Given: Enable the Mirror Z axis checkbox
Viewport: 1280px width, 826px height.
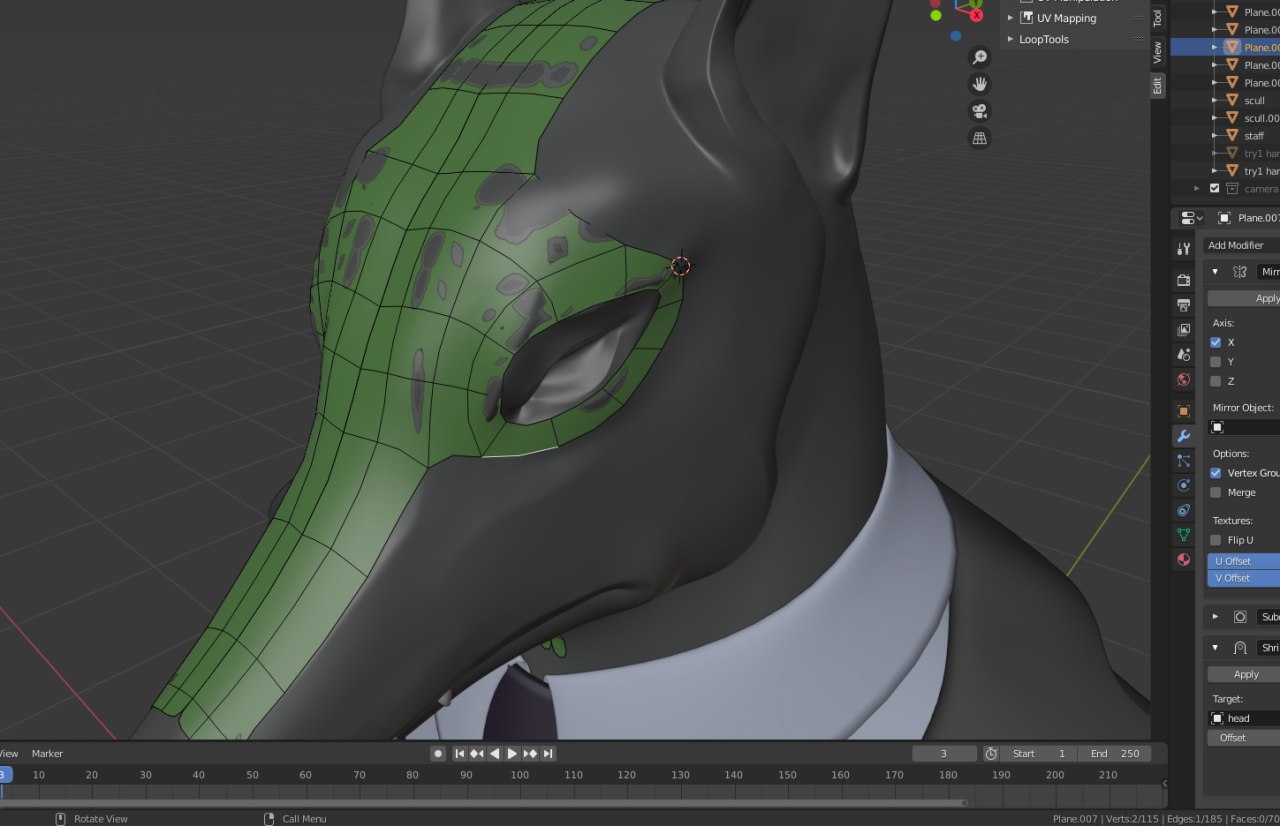Looking at the screenshot, I should 1216,381.
